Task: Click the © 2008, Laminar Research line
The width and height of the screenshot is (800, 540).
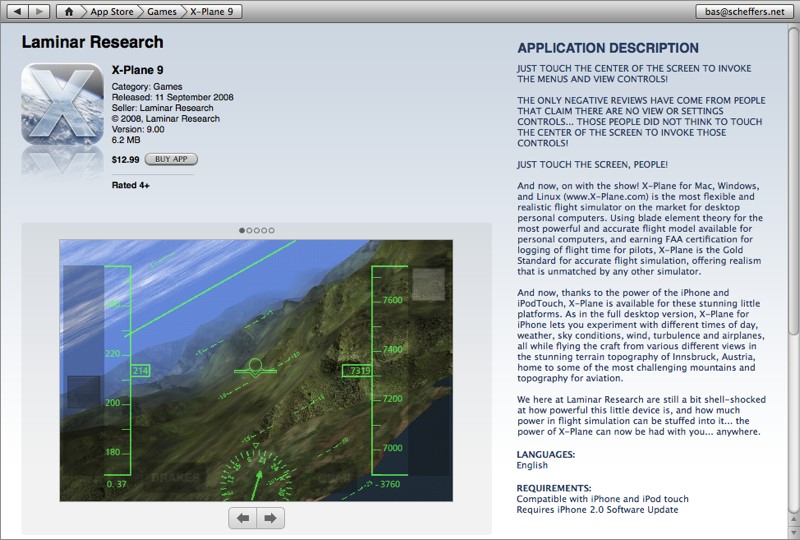Action: point(166,118)
